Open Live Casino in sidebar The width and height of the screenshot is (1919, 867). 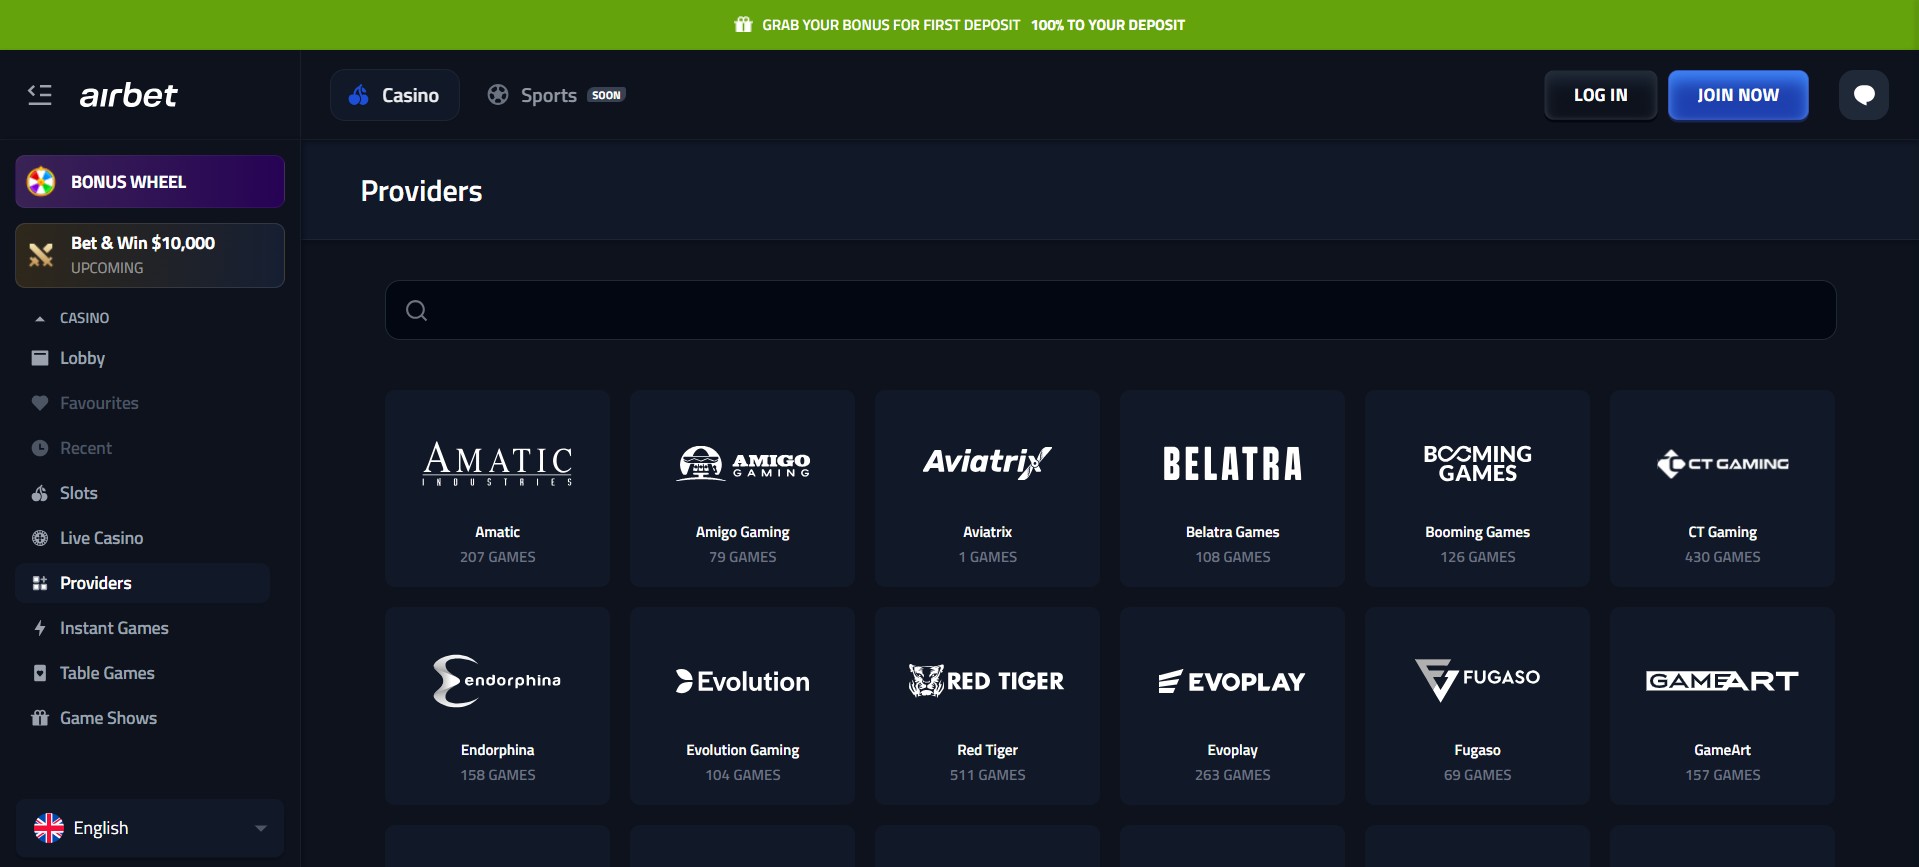[143, 538]
